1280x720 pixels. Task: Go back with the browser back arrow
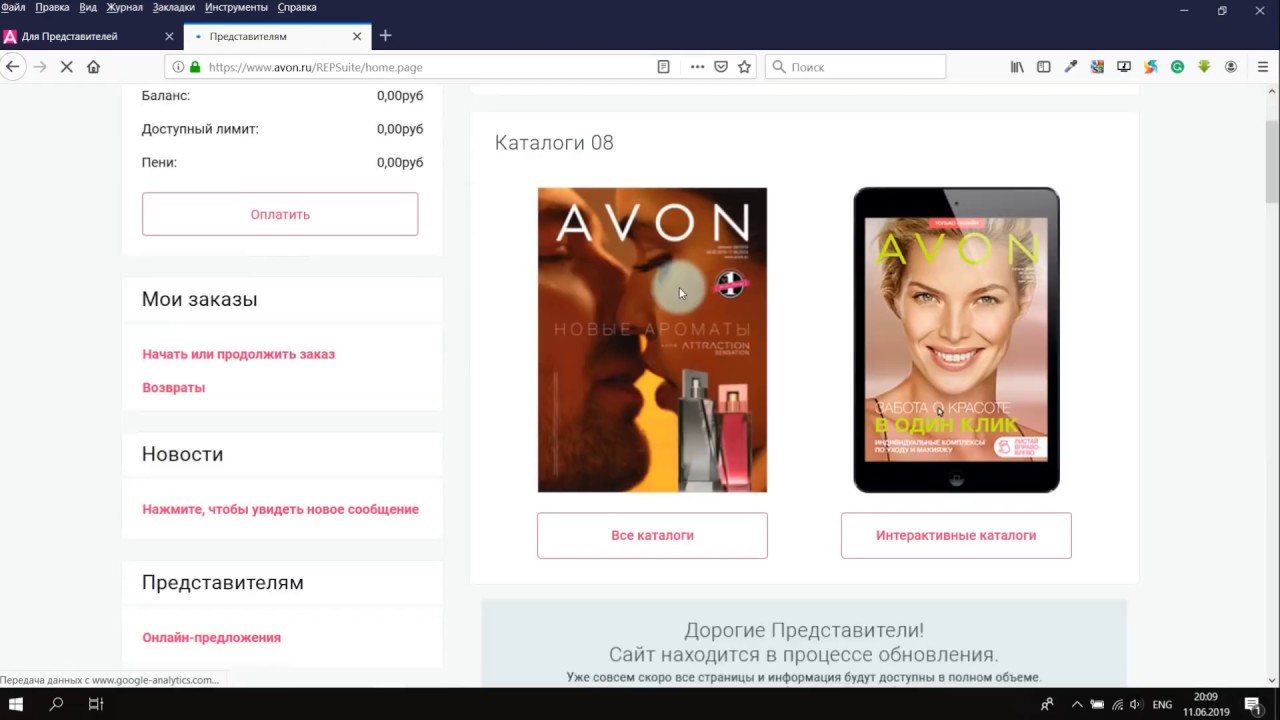(x=12, y=67)
